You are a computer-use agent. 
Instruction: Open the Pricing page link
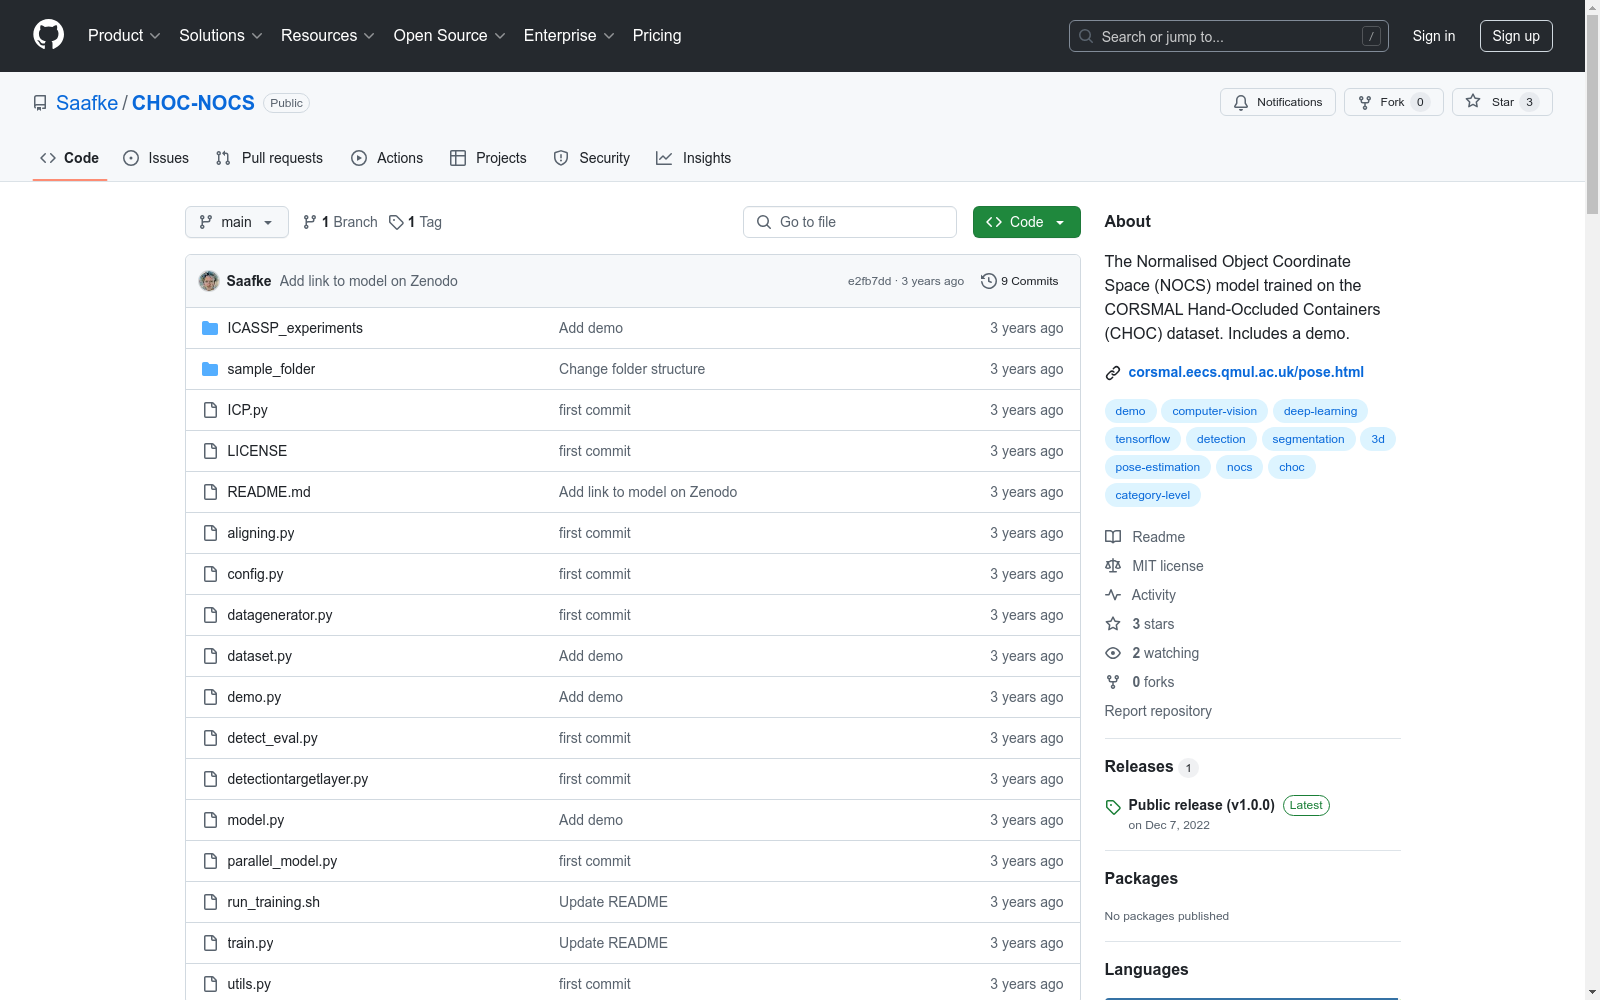click(x=657, y=35)
